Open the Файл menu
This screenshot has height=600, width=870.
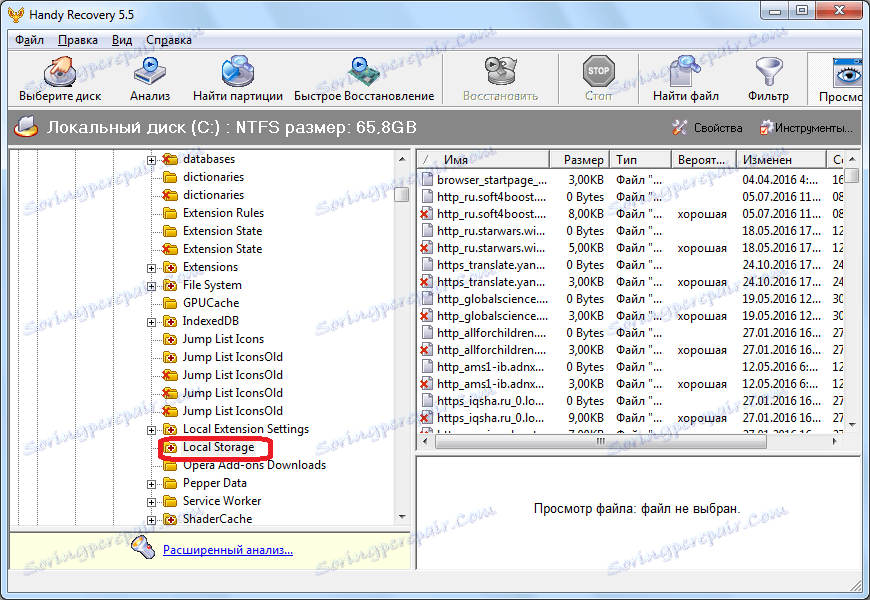point(29,40)
